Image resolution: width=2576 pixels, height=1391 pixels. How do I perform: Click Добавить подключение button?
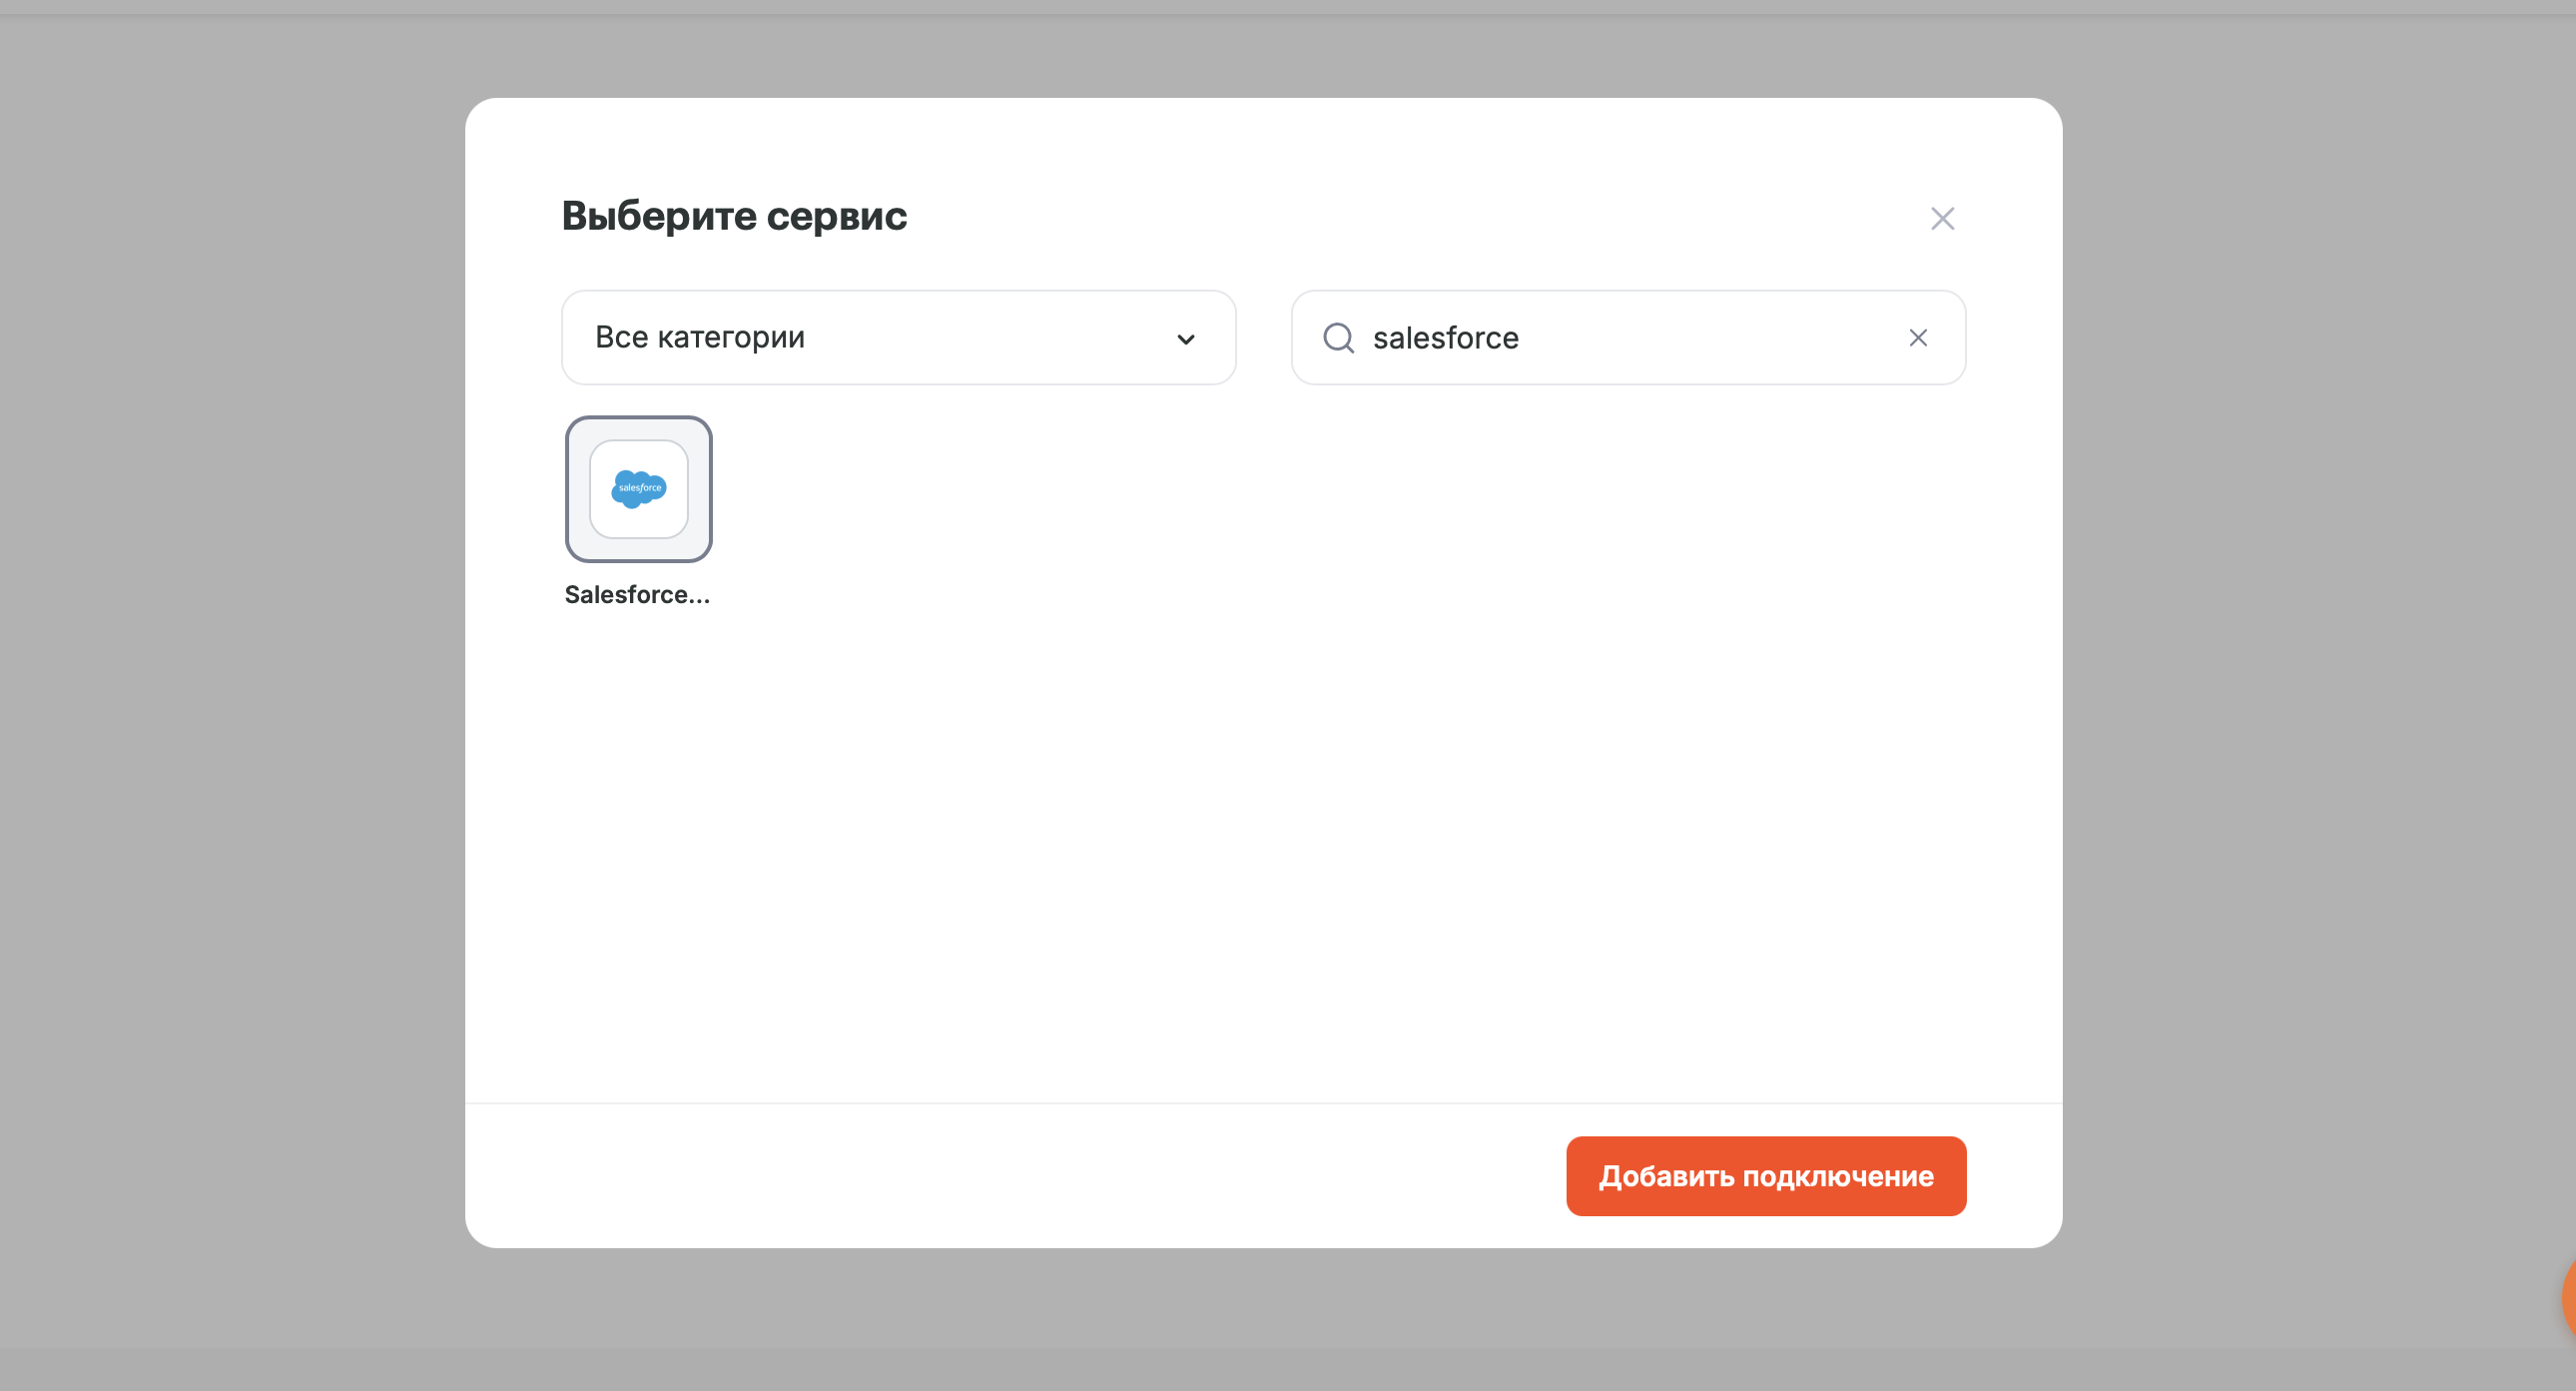(1765, 1176)
